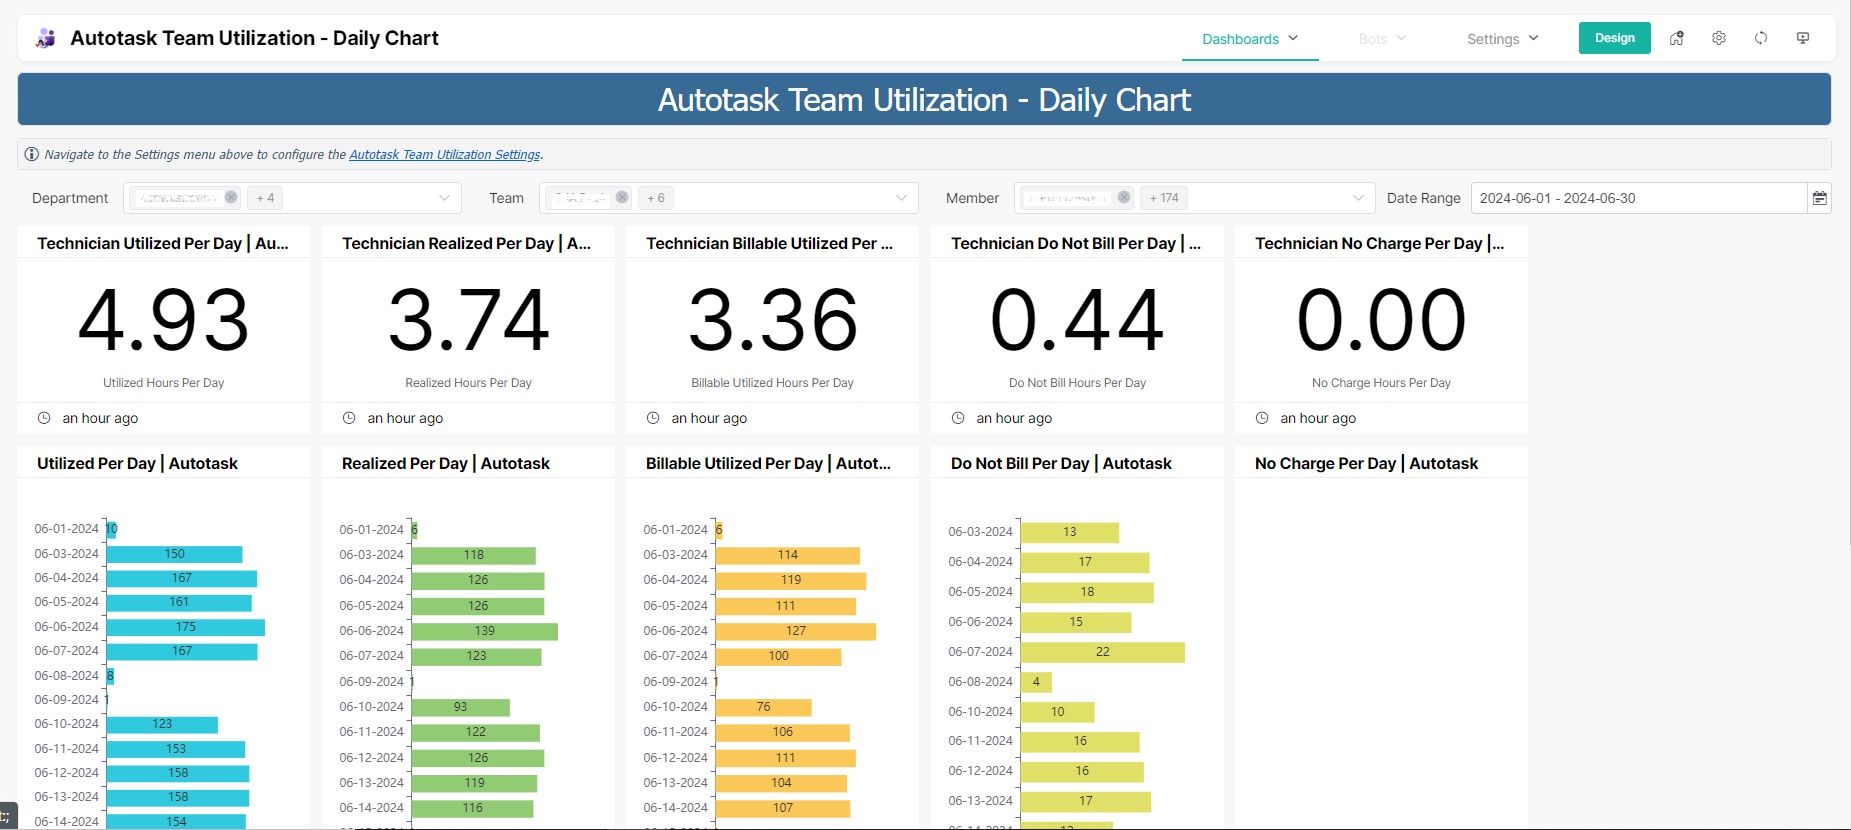Open Autotask Team Utilization Settings link
The height and width of the screenshot is (830, 1851).
pos(445,154)
